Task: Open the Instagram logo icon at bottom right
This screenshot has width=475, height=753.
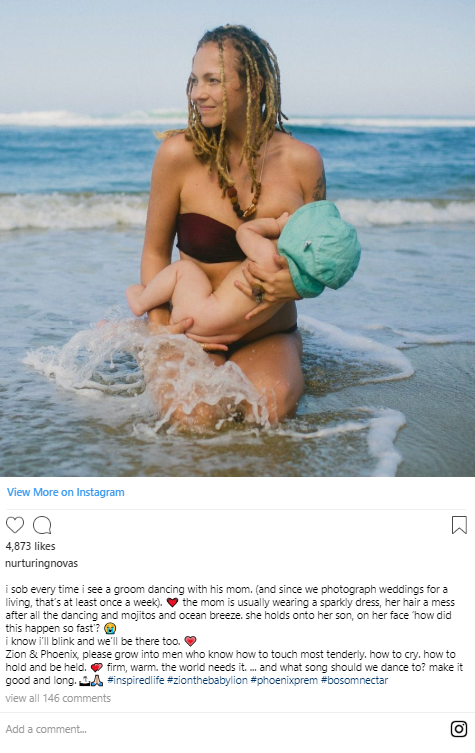Action: point(459,729)
